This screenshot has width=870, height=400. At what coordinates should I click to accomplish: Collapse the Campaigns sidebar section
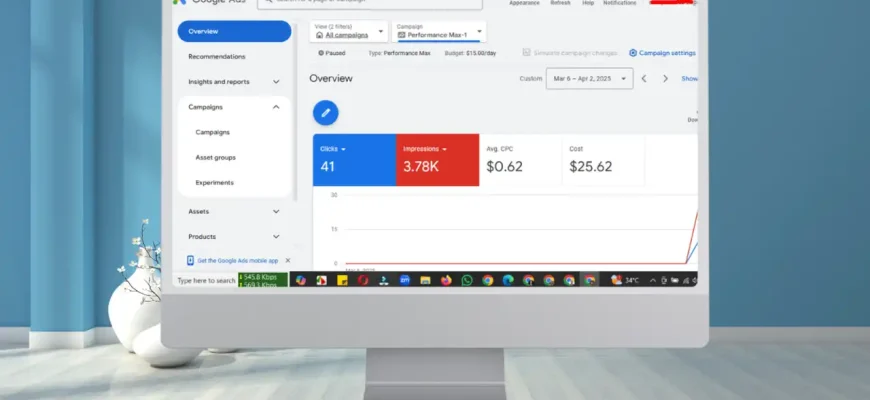276,107
